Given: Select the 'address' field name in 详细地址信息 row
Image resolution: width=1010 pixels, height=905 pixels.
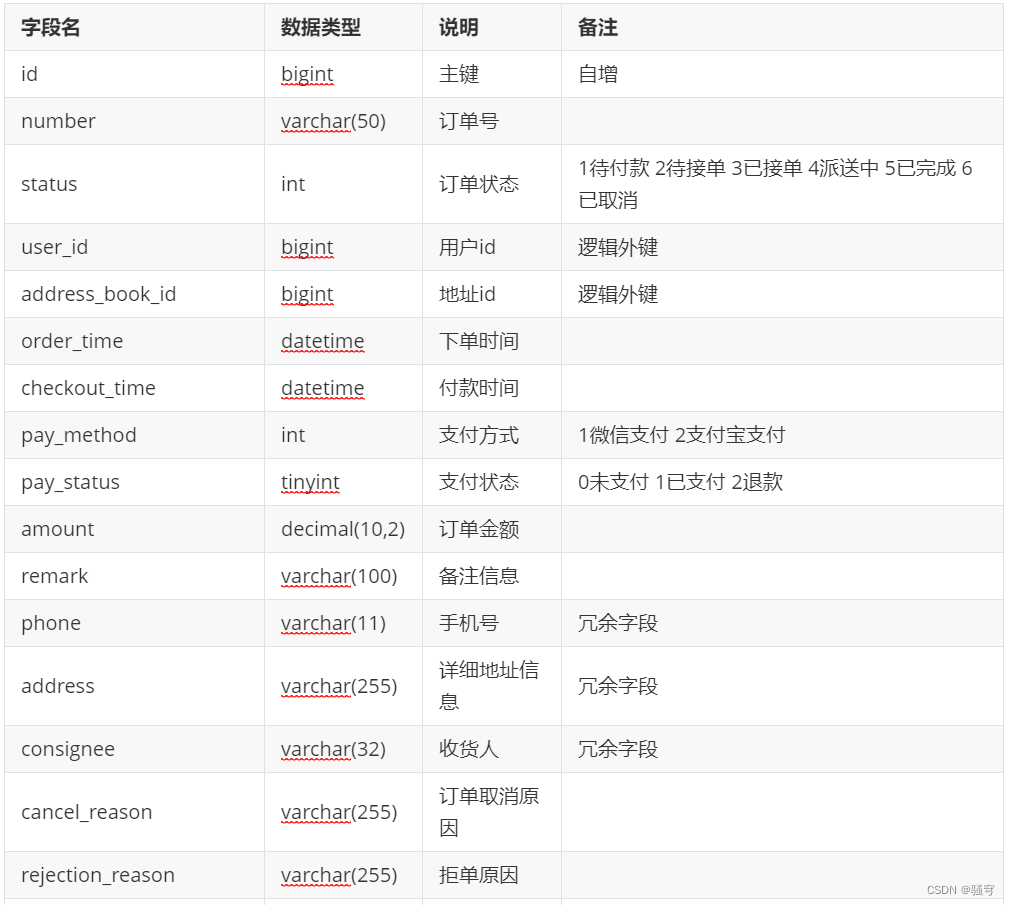Looking at the screenshot, I should click(57, 687).
